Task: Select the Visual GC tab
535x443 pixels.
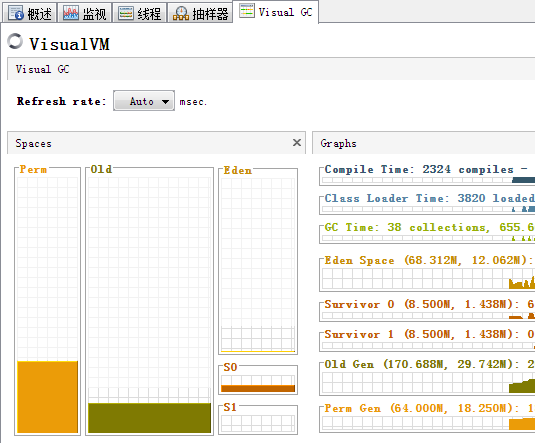Action: [276, 12]
